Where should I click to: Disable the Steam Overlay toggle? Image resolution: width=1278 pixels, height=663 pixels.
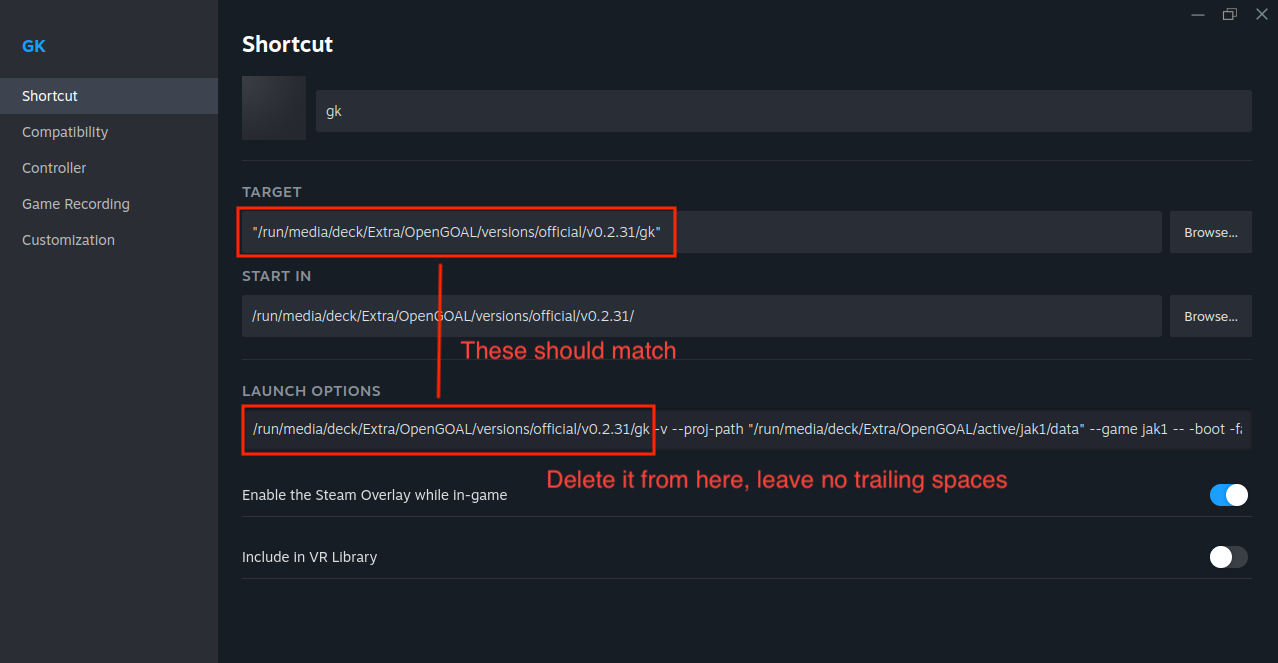(1229, 495)
